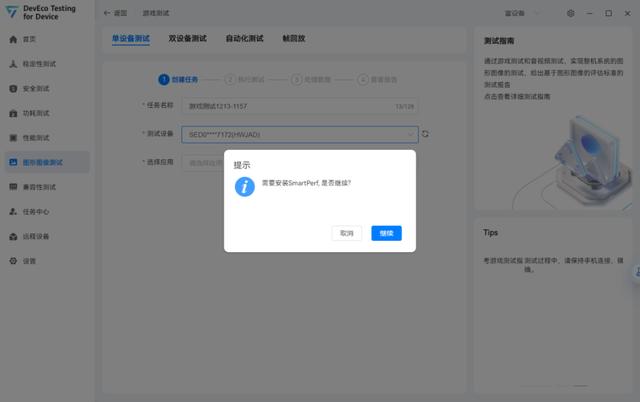Open 远程设备 in the sidebar
The image size is (640, 402).
click(x=47, y=236)
